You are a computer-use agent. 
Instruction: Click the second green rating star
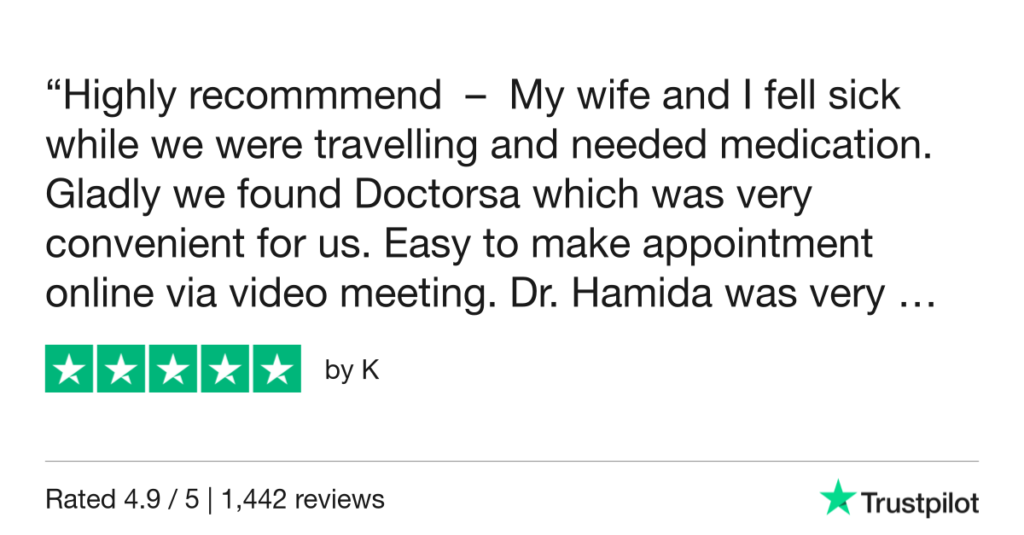[x=122, y=369]
